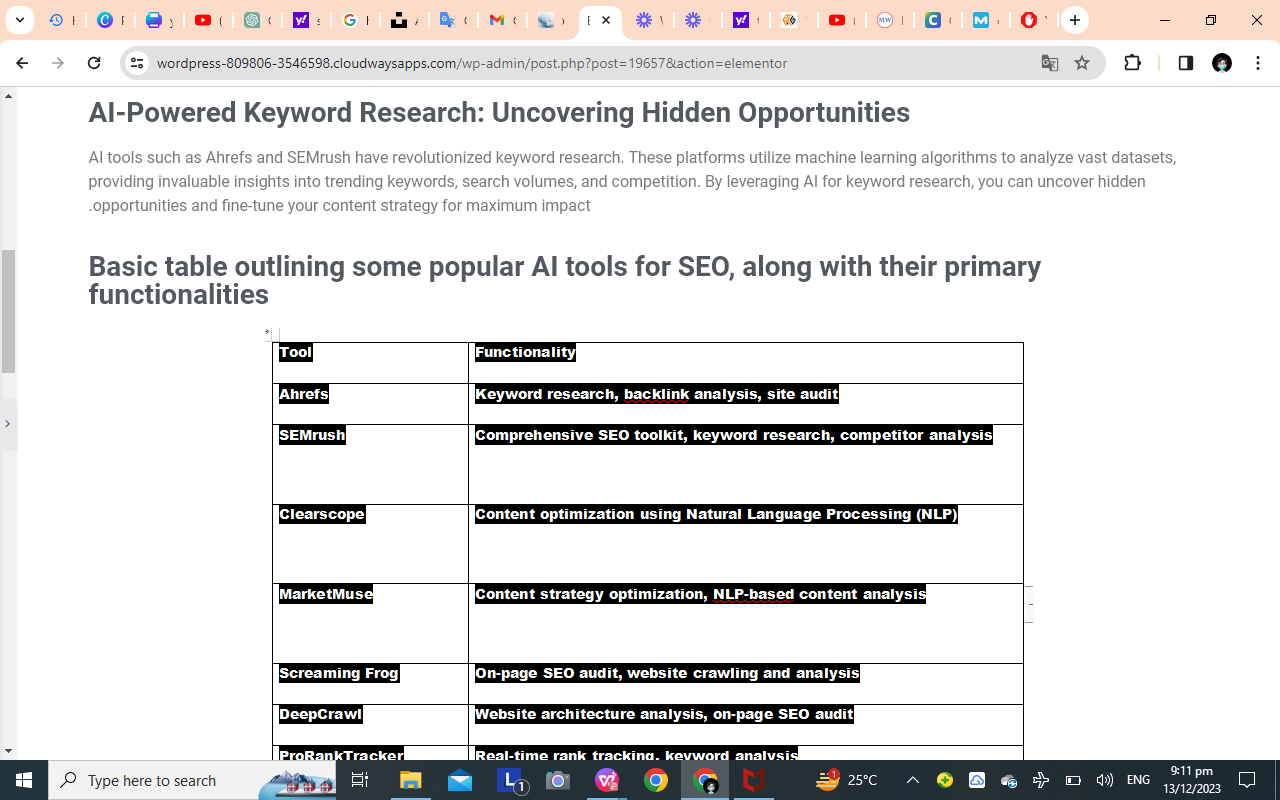Open the weather widget showing 25°C
Image resolution: width=1280 pixels, height=800 pixels.
[x=847, y=780]
